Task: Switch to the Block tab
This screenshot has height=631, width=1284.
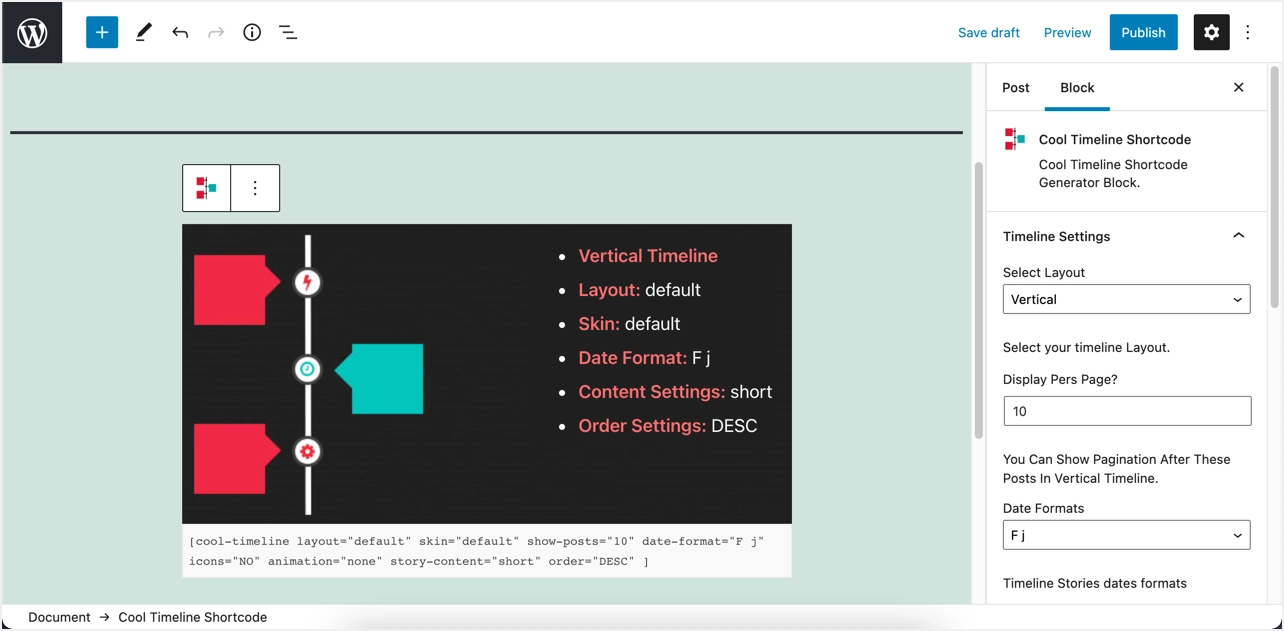Action: (1077, 87)
